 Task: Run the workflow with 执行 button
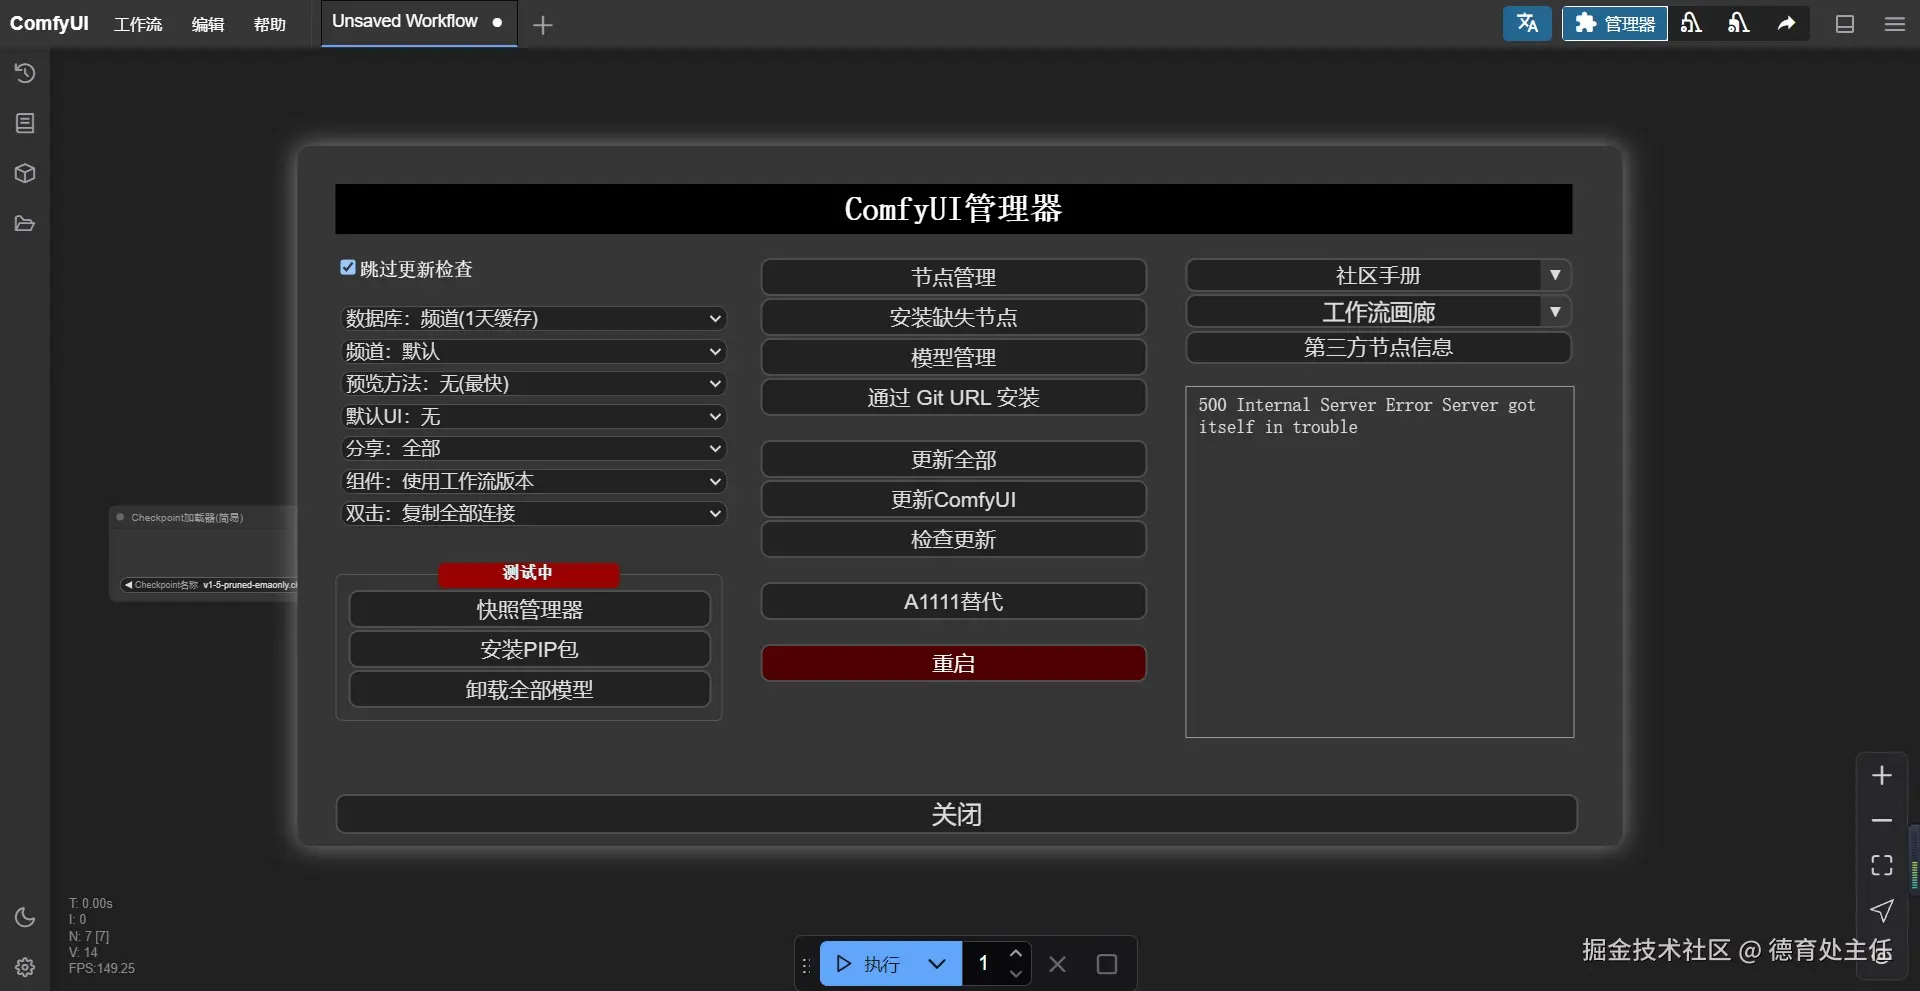coord(869,964)
